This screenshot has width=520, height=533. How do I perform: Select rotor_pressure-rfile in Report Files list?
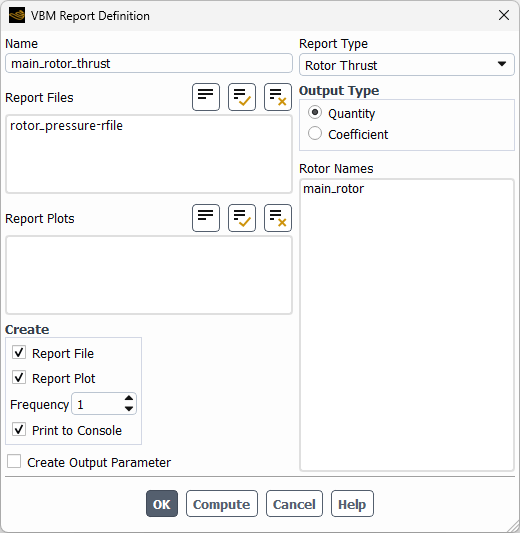[x=66, y=126]
